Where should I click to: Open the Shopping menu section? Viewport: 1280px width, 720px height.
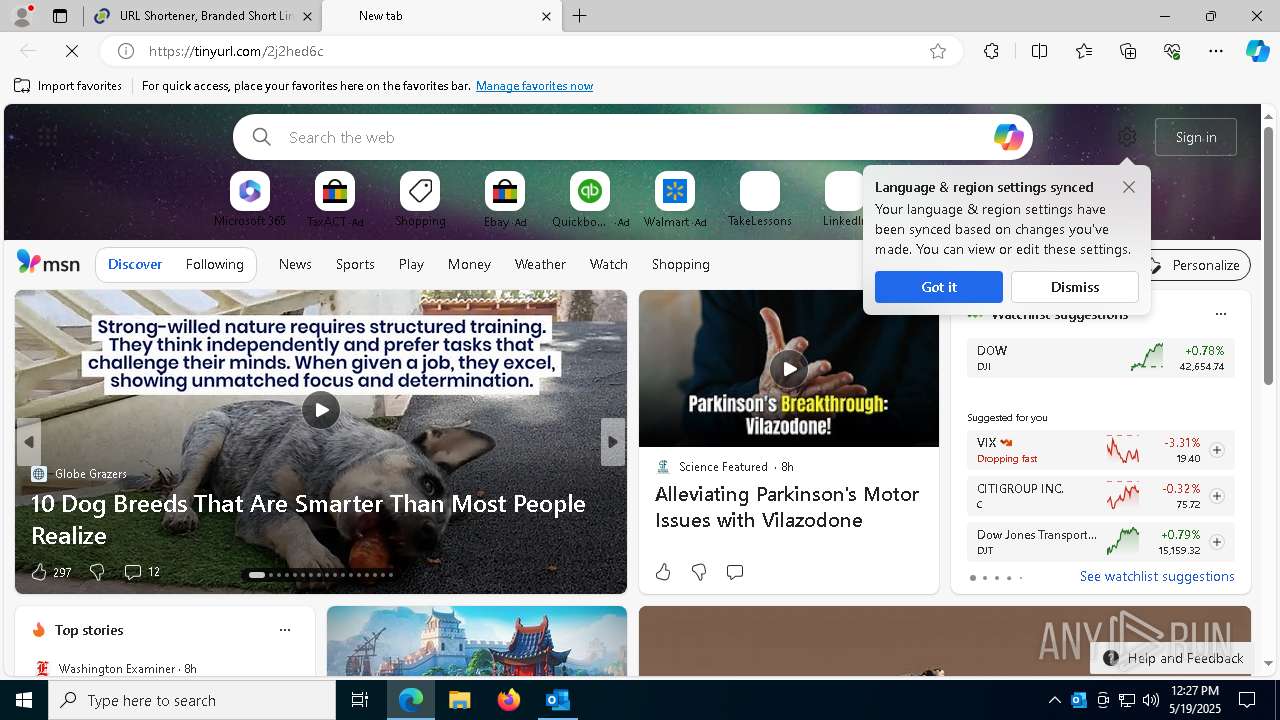point(681,264)
